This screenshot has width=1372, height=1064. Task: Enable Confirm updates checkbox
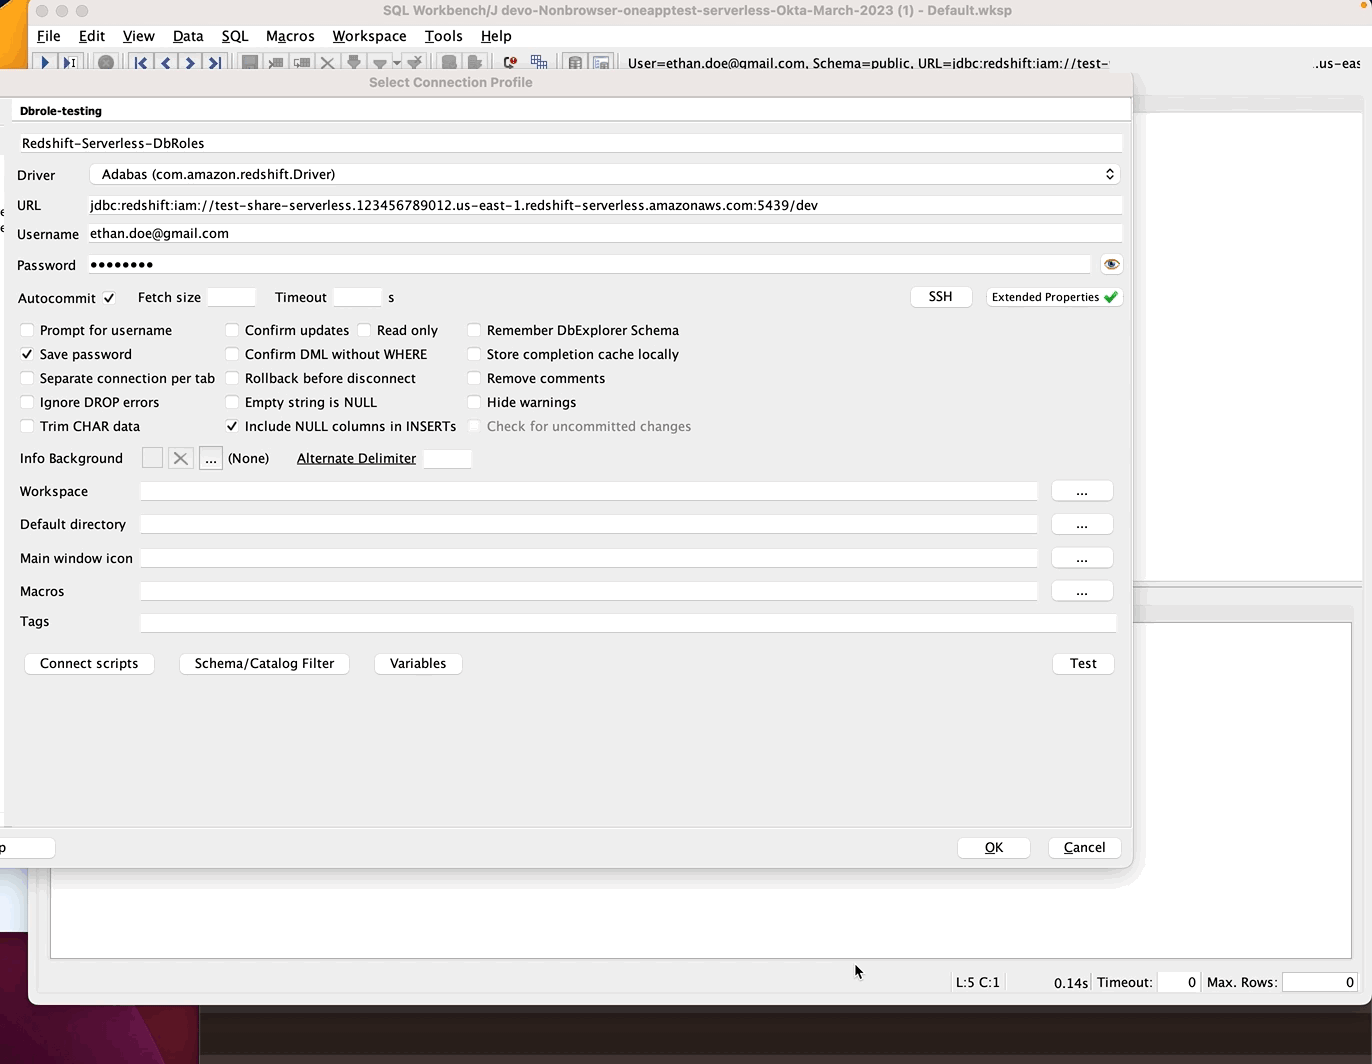pyautogui.click(x=232, y=330)
